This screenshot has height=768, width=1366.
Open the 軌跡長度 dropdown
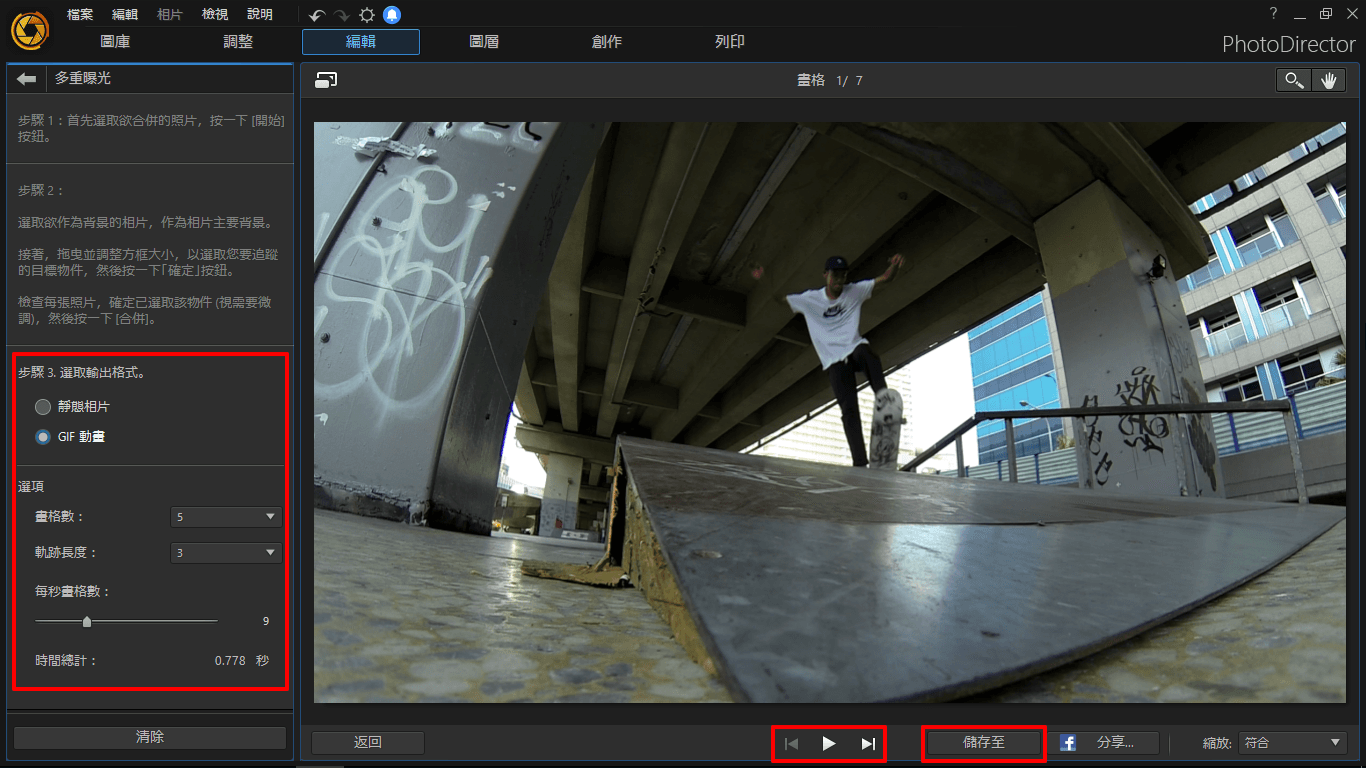tap(226, 552)
